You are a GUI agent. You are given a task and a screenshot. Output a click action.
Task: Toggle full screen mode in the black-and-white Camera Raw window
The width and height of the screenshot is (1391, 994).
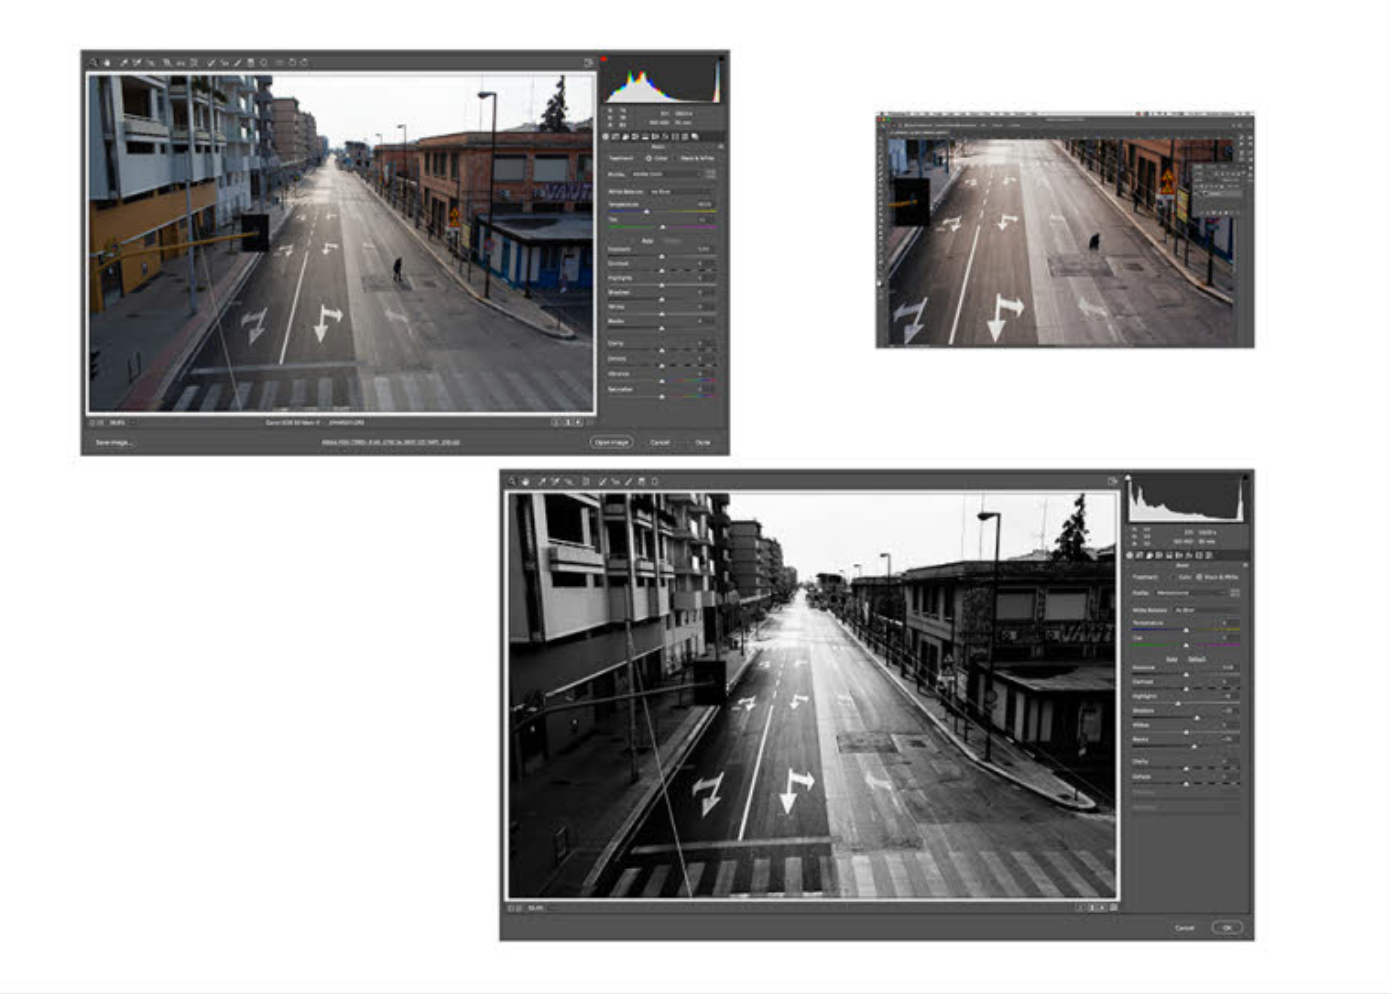click(x=1112, y=481)
